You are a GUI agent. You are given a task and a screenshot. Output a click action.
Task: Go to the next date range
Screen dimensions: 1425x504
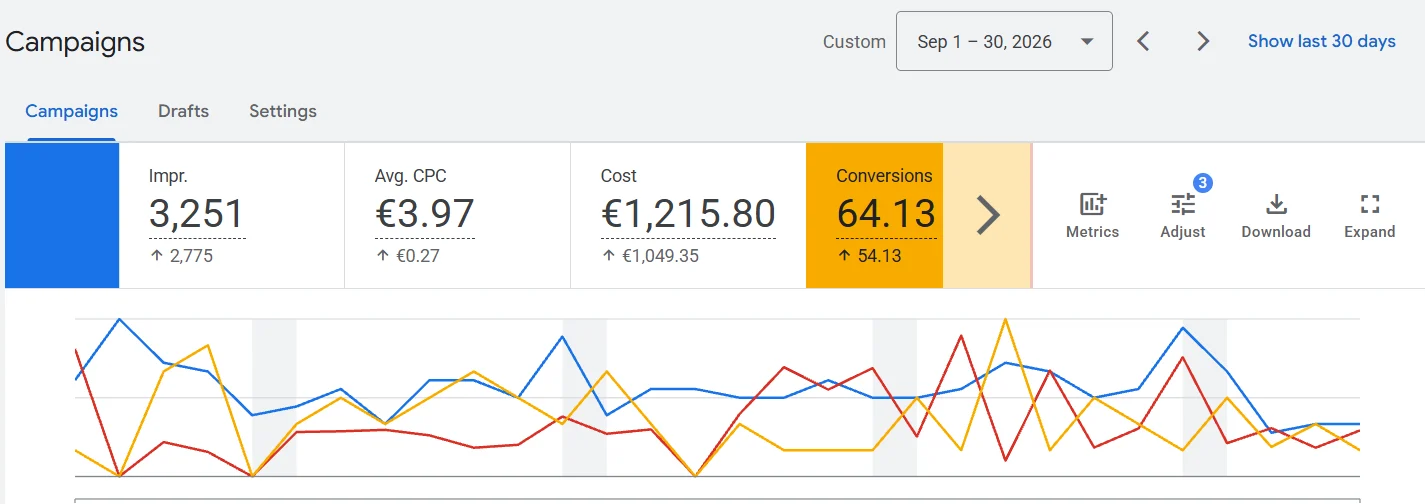click(1203, 41)
